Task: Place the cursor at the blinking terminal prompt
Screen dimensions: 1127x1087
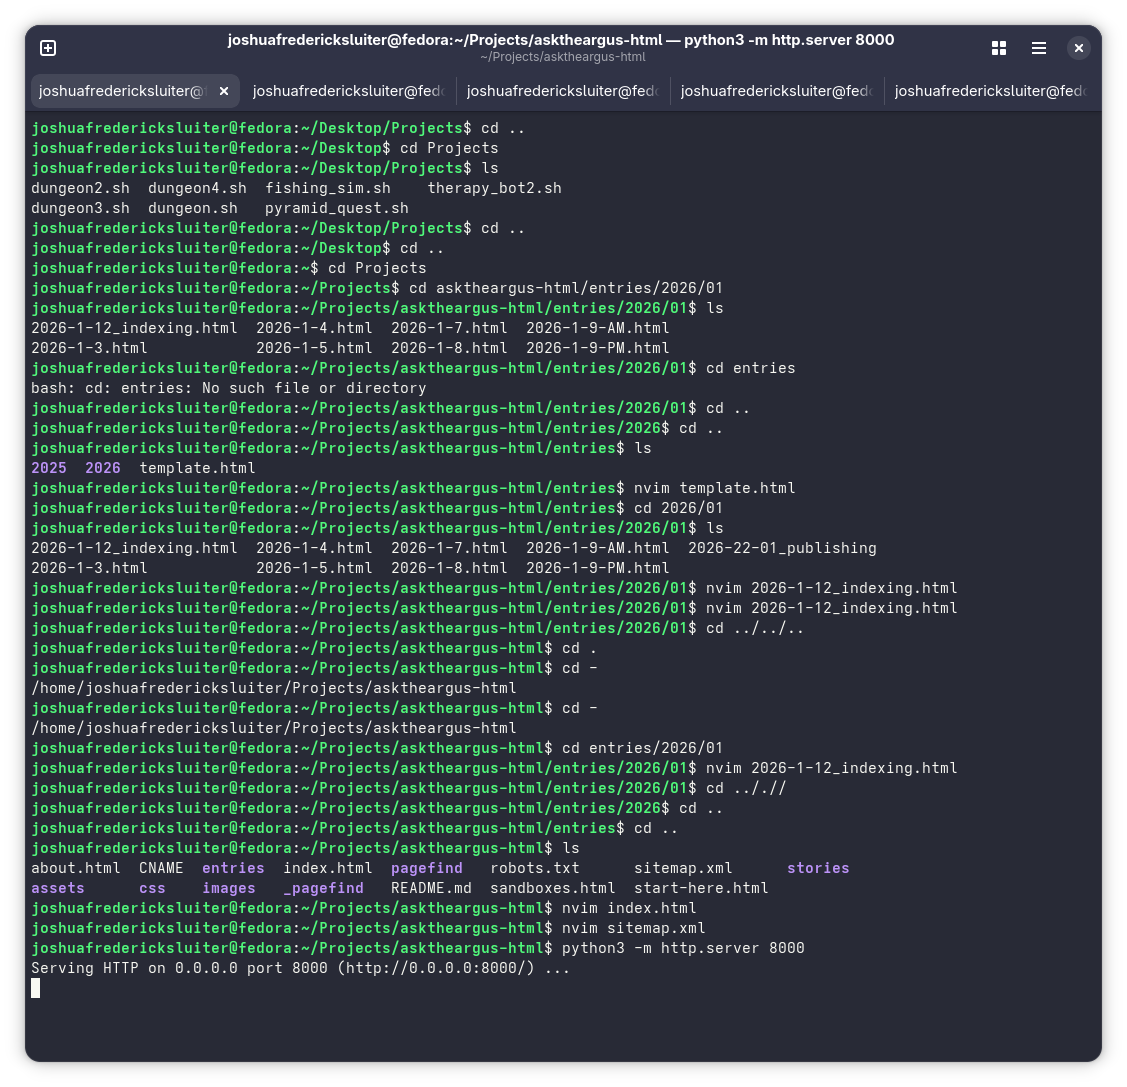Action: coord(36,988)
